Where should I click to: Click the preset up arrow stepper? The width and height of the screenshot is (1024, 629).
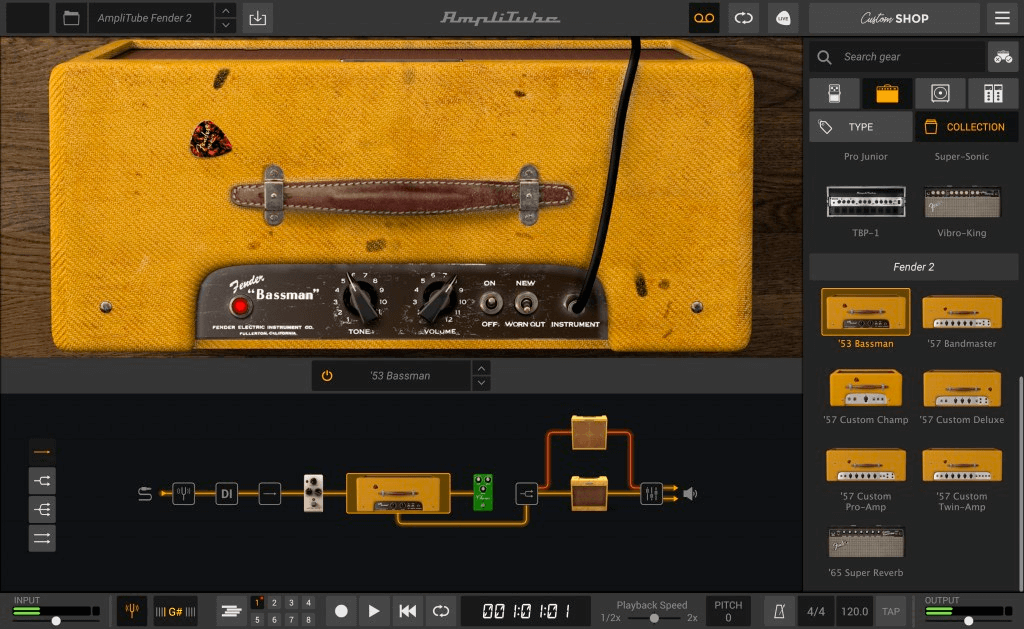[226, 11]
